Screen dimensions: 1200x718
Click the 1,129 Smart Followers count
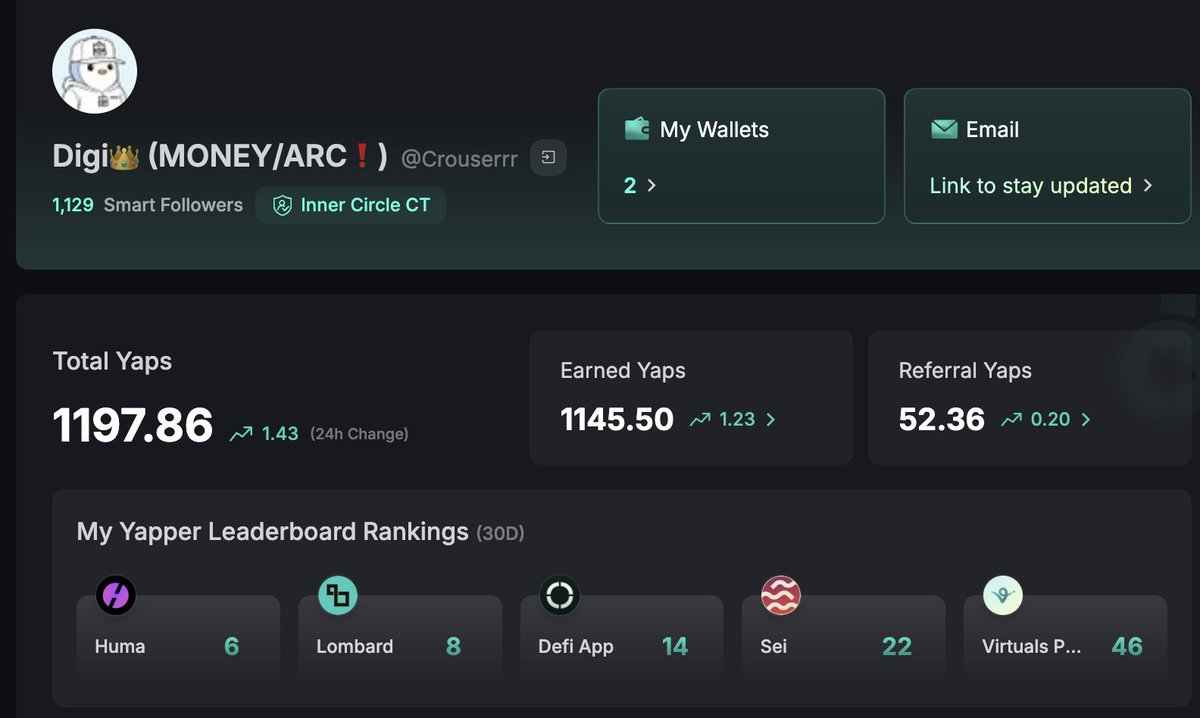[147, 205]
